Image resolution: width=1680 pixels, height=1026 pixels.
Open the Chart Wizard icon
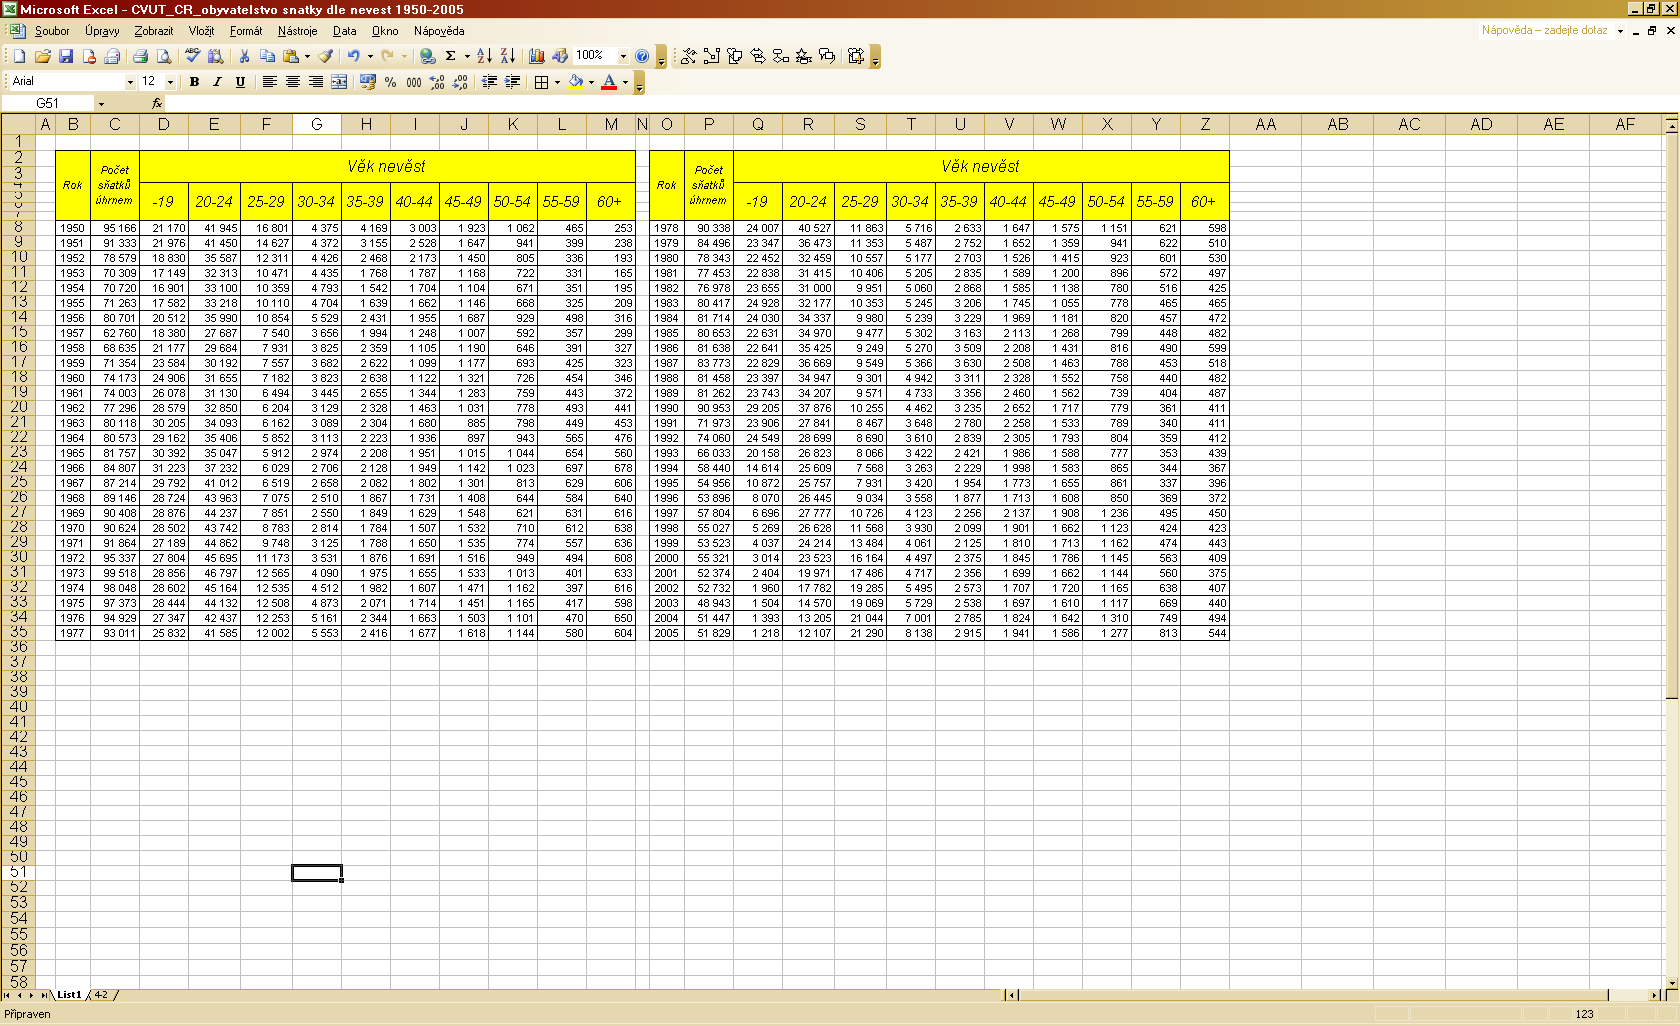(537, 56)
